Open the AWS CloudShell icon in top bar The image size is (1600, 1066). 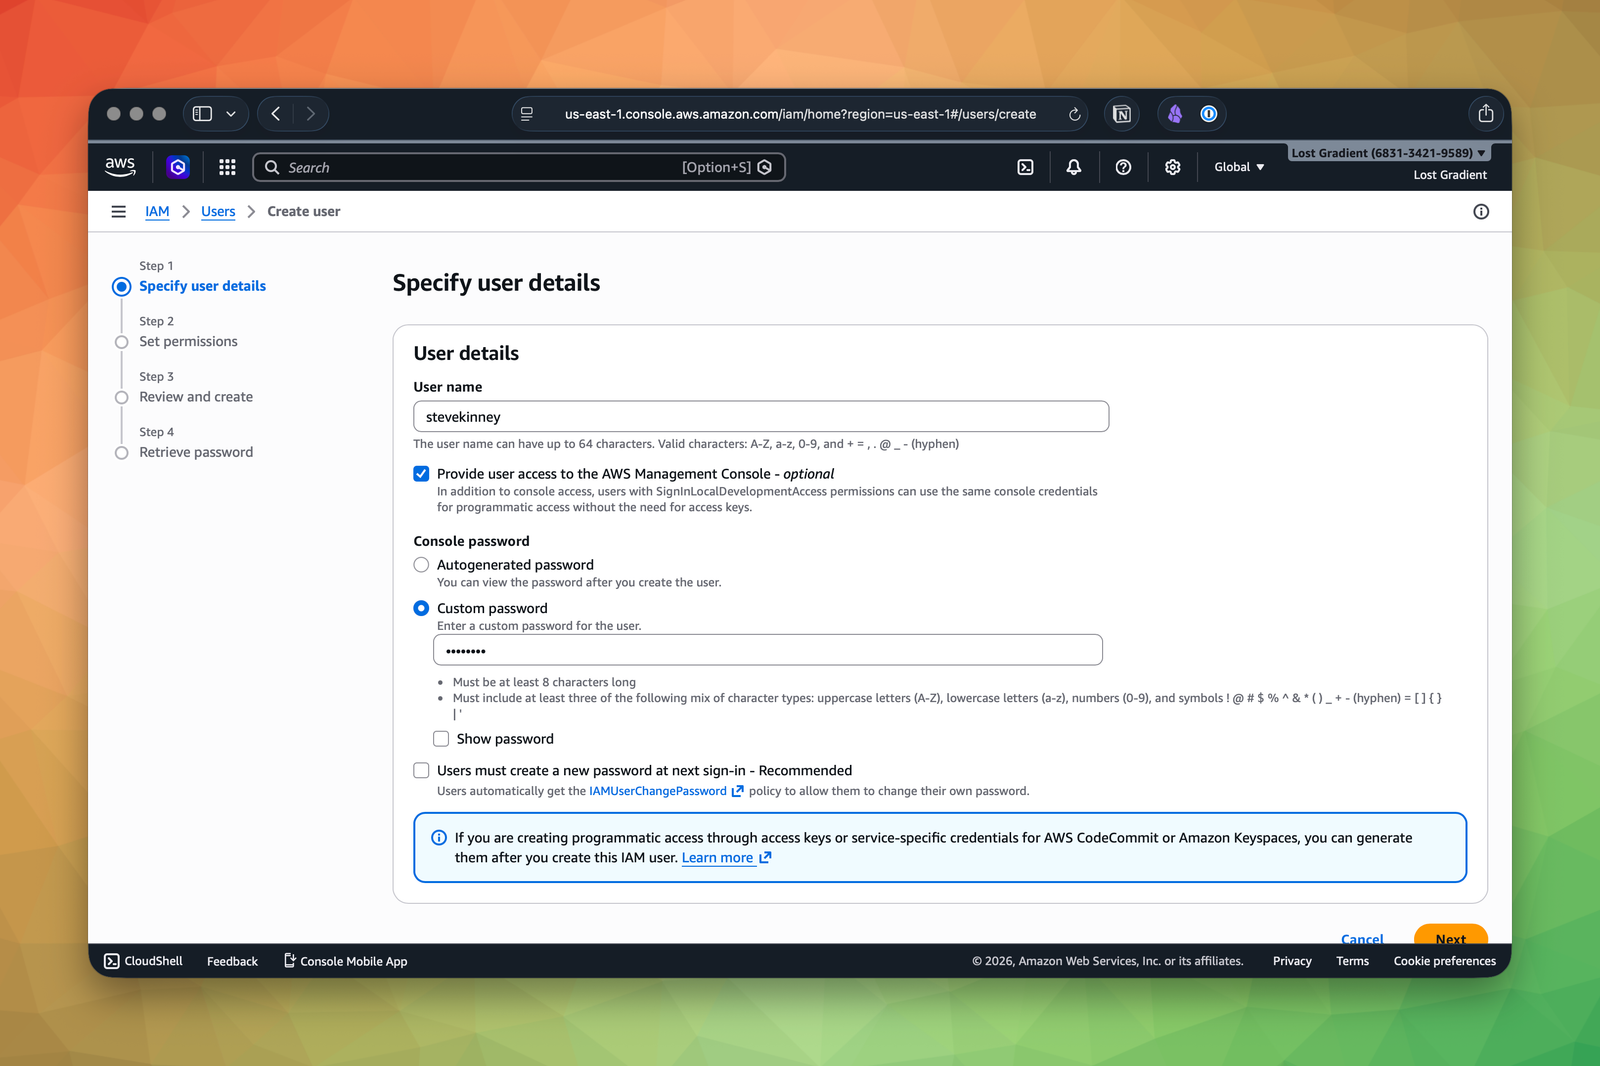tap(1025, 167)
